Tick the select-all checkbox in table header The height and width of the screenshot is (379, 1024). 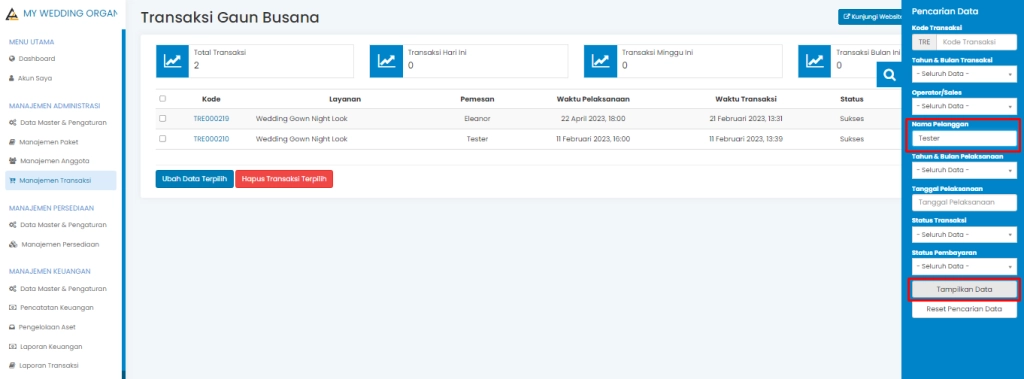click(163, 99)
